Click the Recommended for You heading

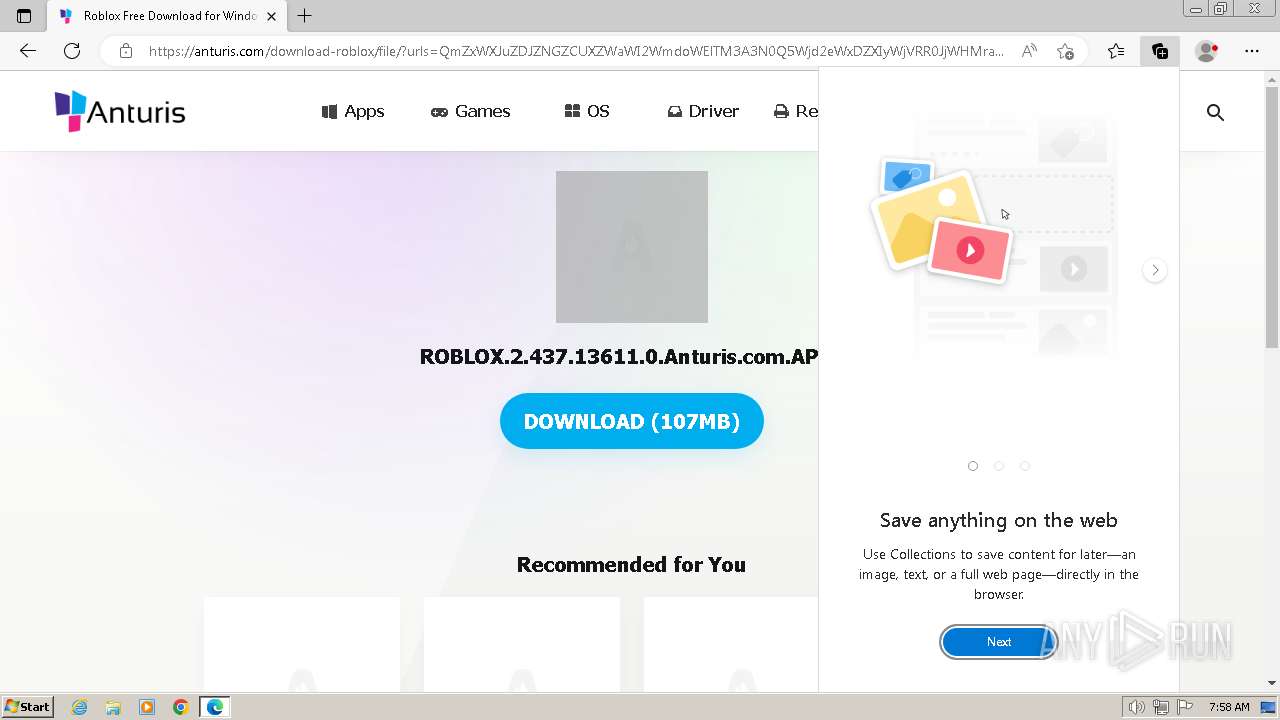631,565
